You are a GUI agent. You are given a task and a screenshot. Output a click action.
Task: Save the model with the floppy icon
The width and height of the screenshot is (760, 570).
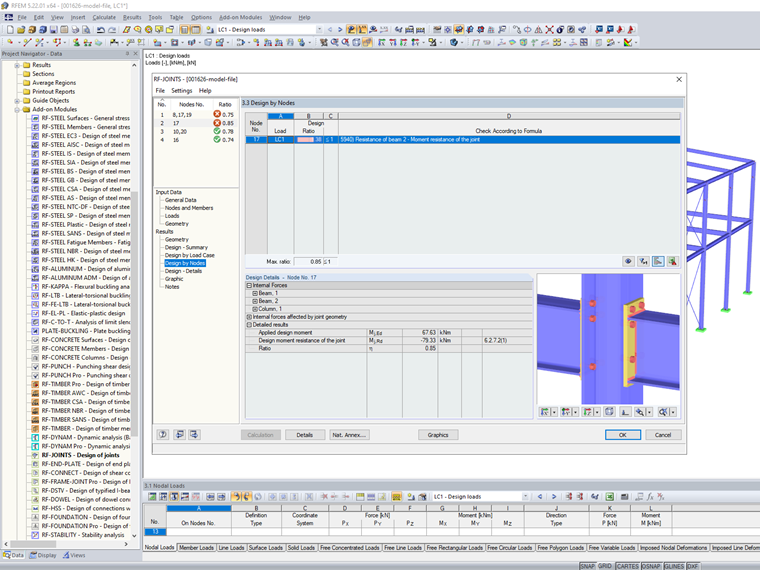[x=54, y=30]
